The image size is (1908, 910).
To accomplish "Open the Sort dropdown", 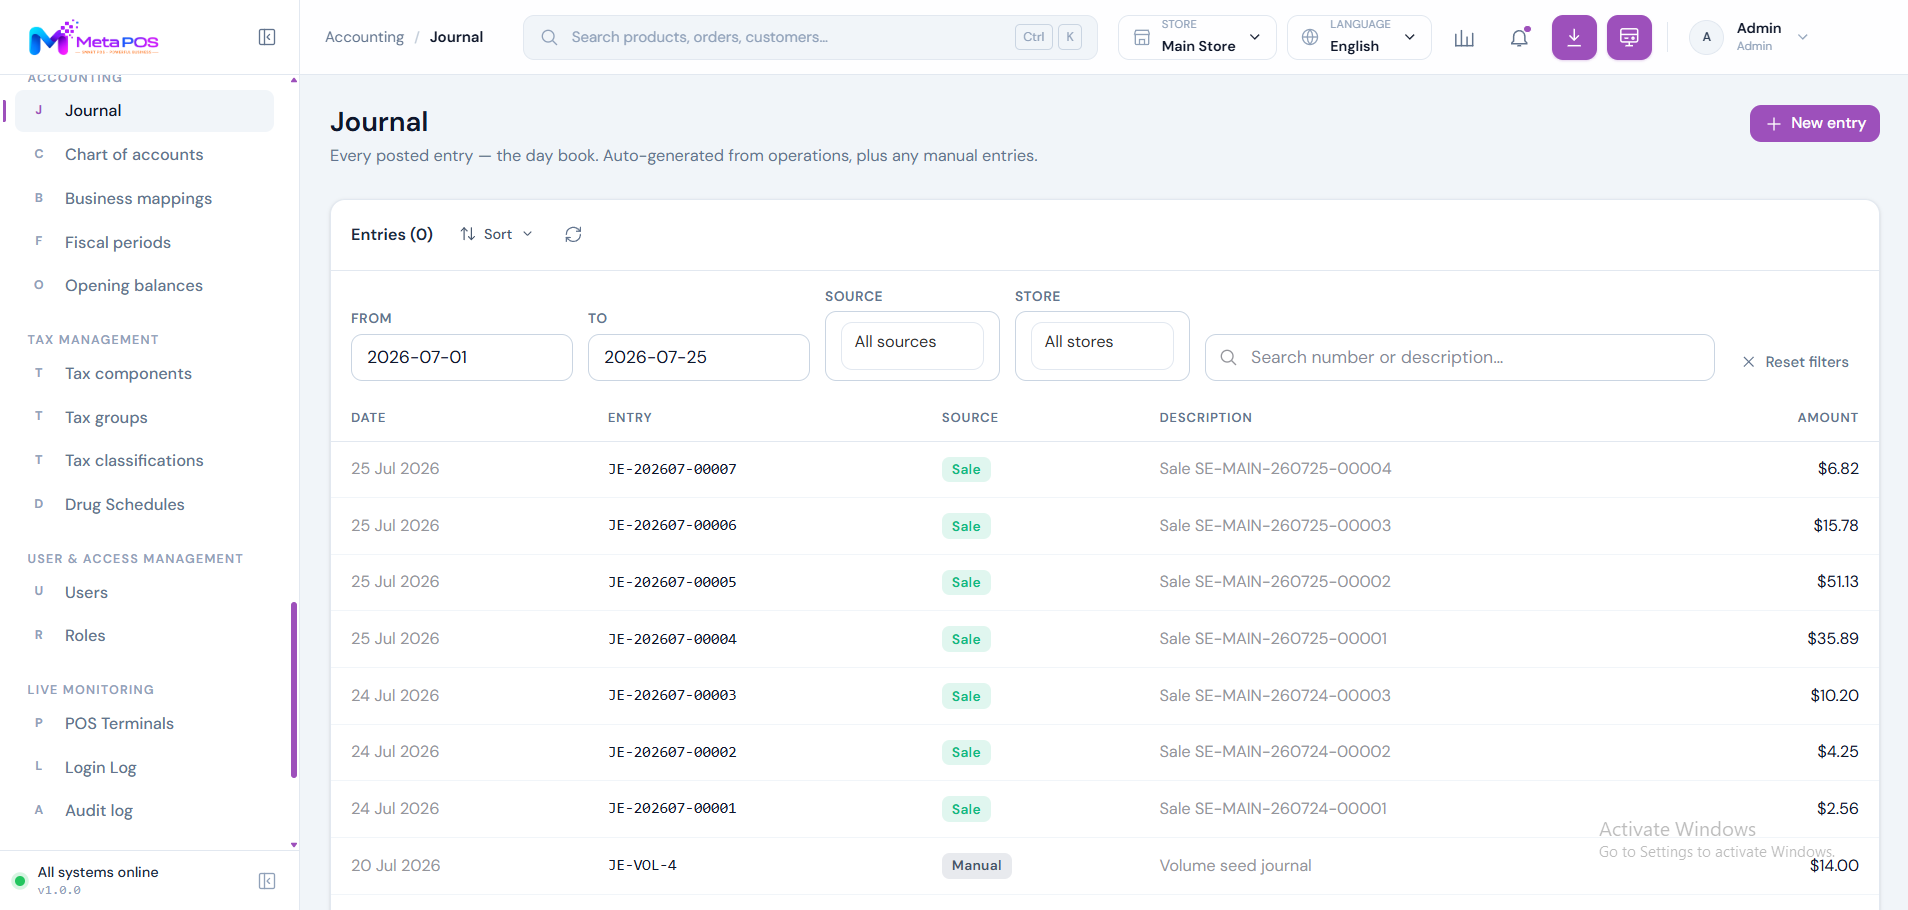I will click(496, 234).
